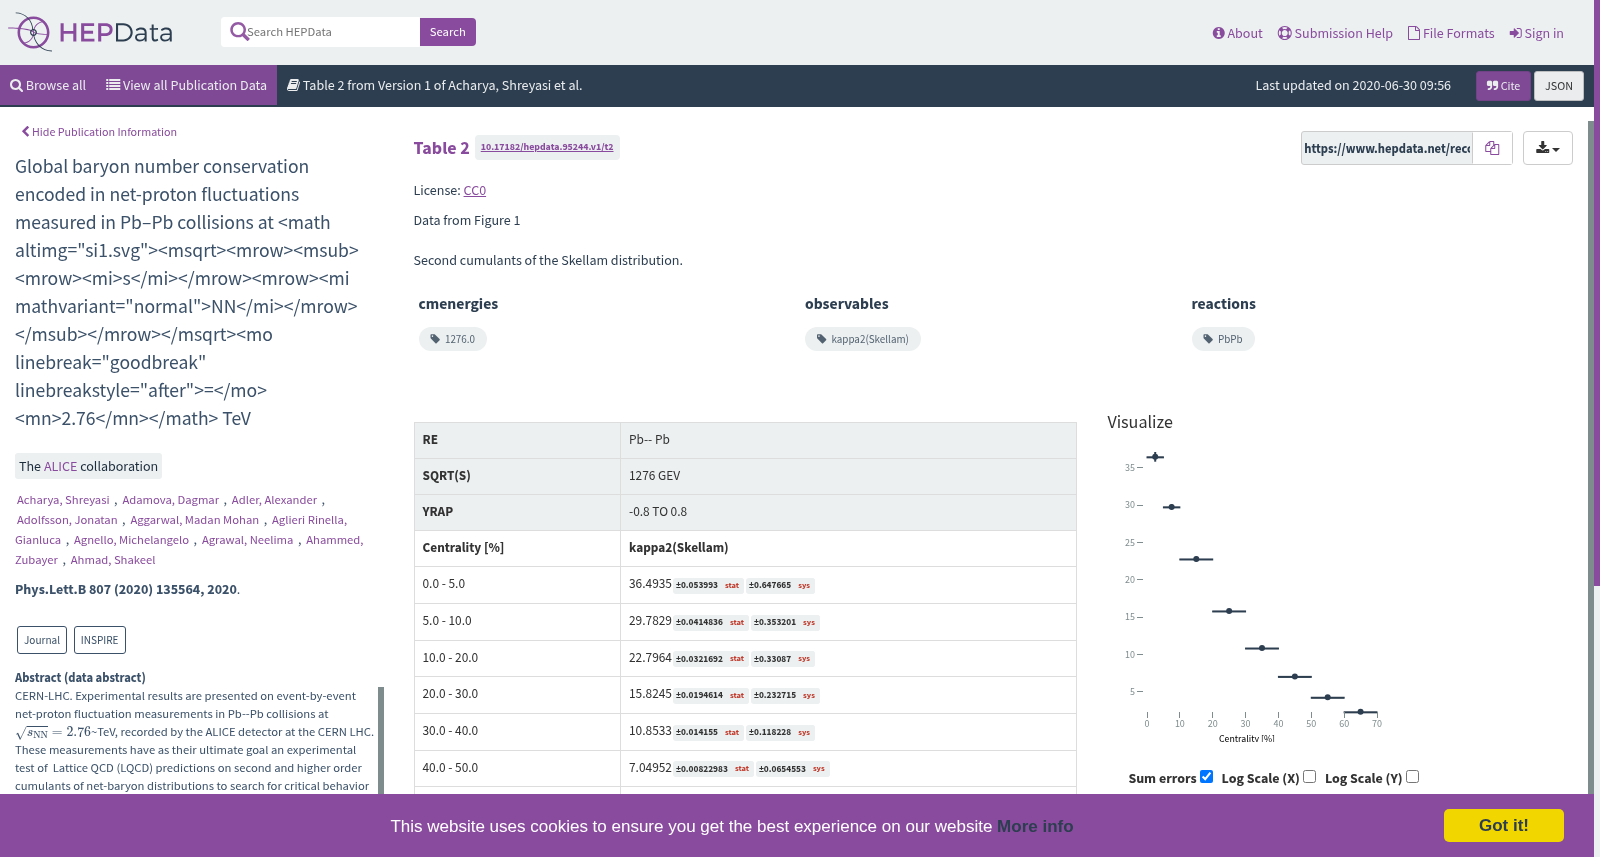Viewport: 1600px width, 857px height.
Task: Click the 1276.0 cmenergies tag
Action: (452, 339)
